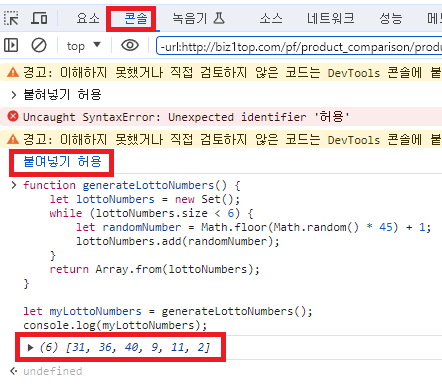Toggle the live expression eye icon
442x384 pixels.
pos(130,45)
